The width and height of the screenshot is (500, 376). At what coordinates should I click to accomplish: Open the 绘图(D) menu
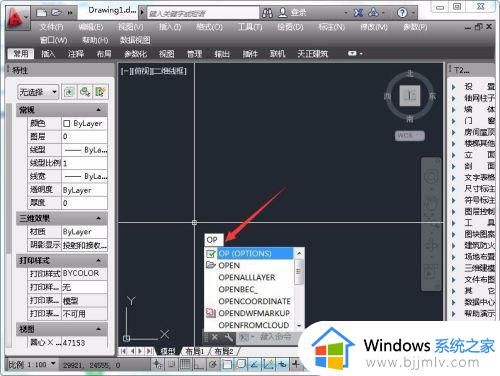pyautogui.click(x=290, y=27)
